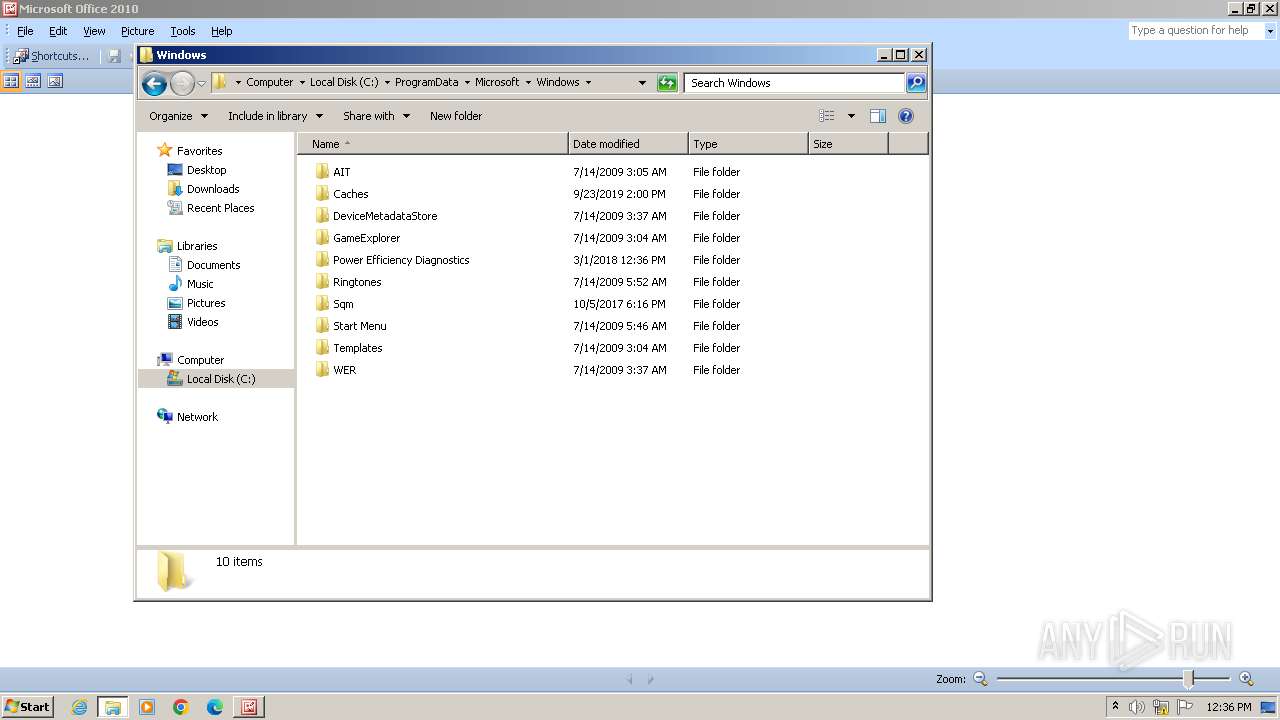Image resolution: width=1280 pixels, height=720 pixels.
Task: Open Explorer help question mark
Action: click(906, 116)
